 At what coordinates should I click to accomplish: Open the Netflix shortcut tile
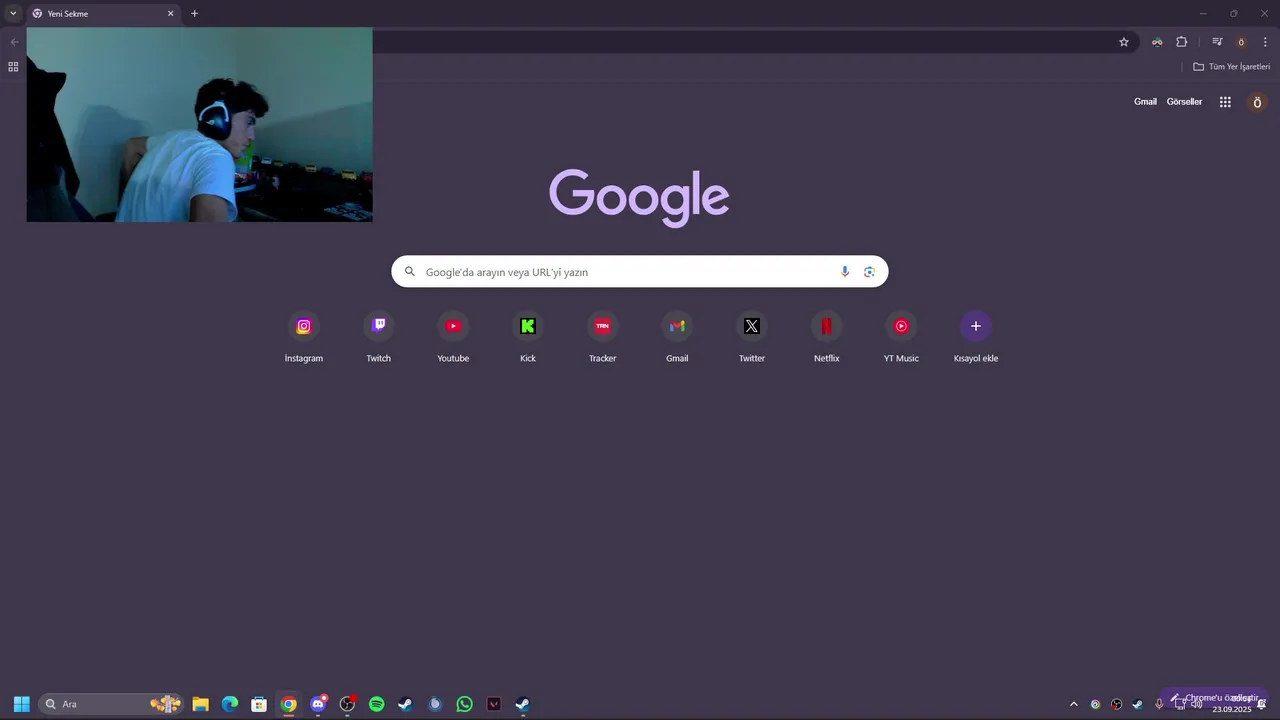[x=826, y=337]
